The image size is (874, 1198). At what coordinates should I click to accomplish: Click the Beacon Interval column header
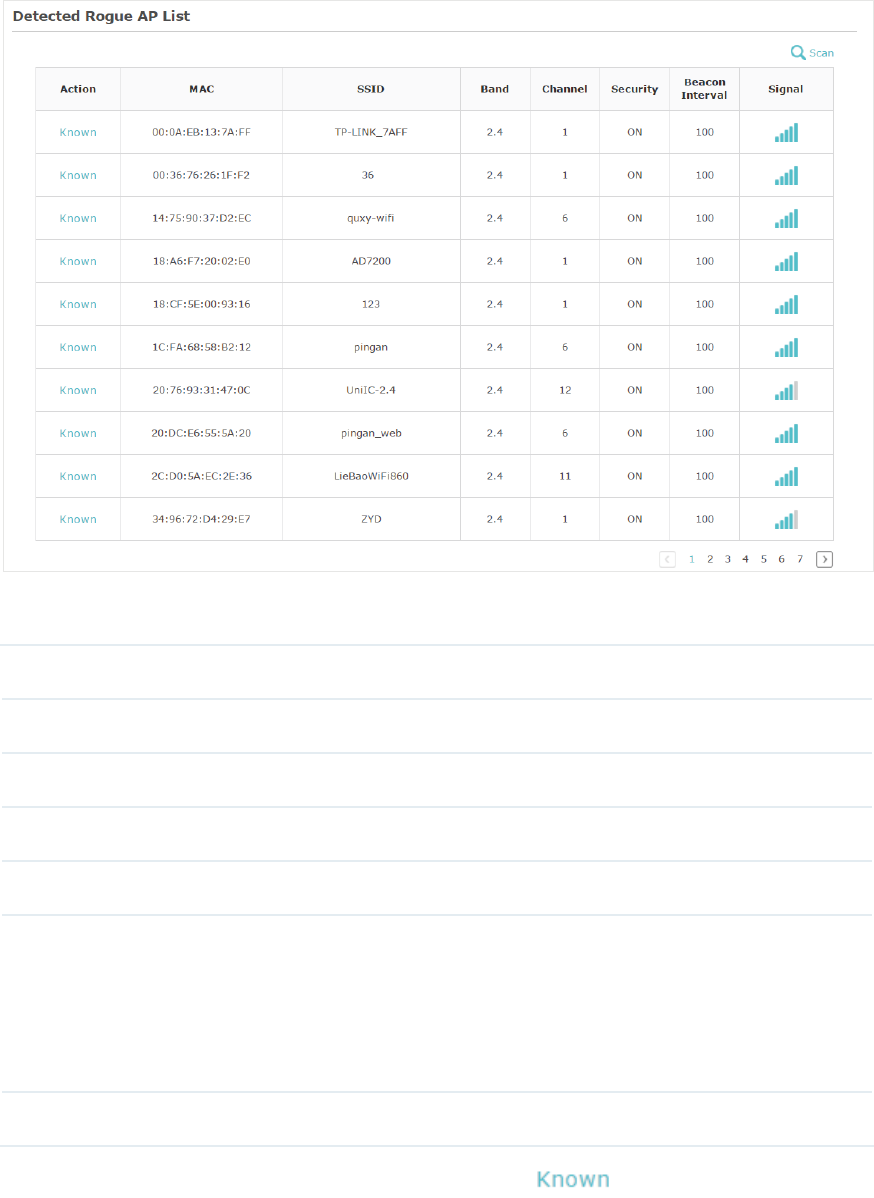click(x=704, y=89)
